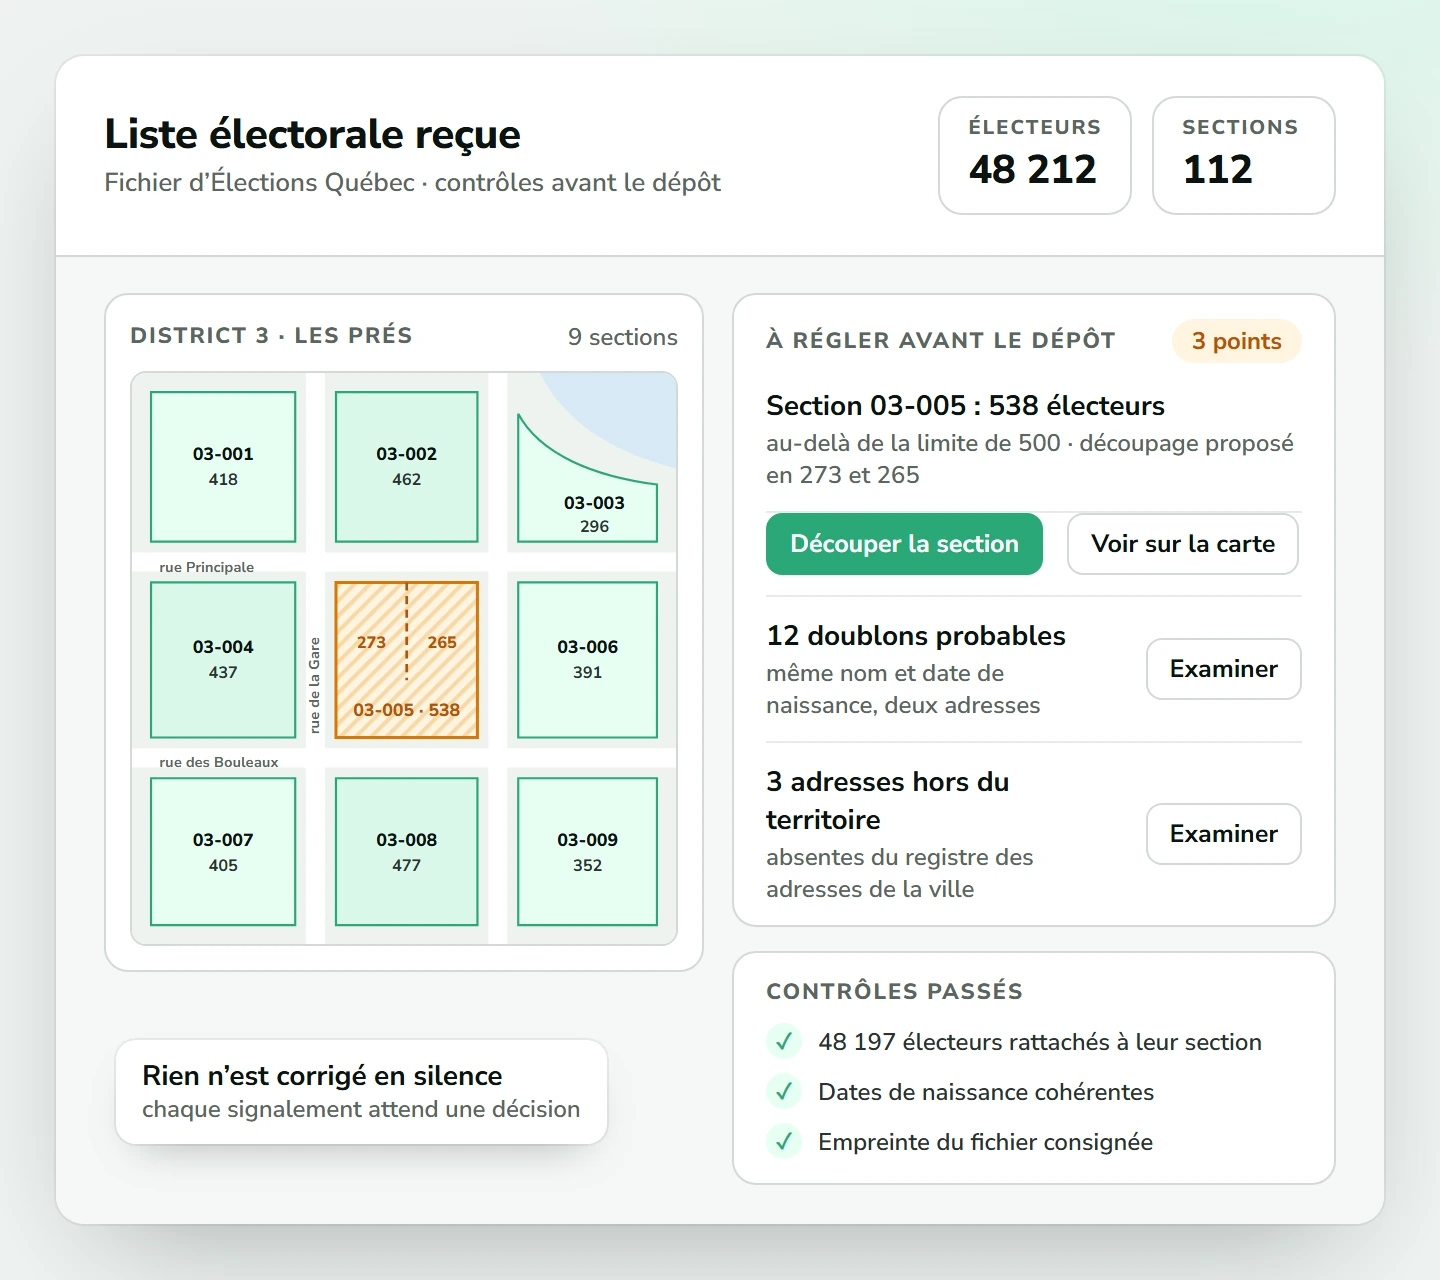
Task: Click the À régler avant le dépôt heading
Action: [941, 340]
